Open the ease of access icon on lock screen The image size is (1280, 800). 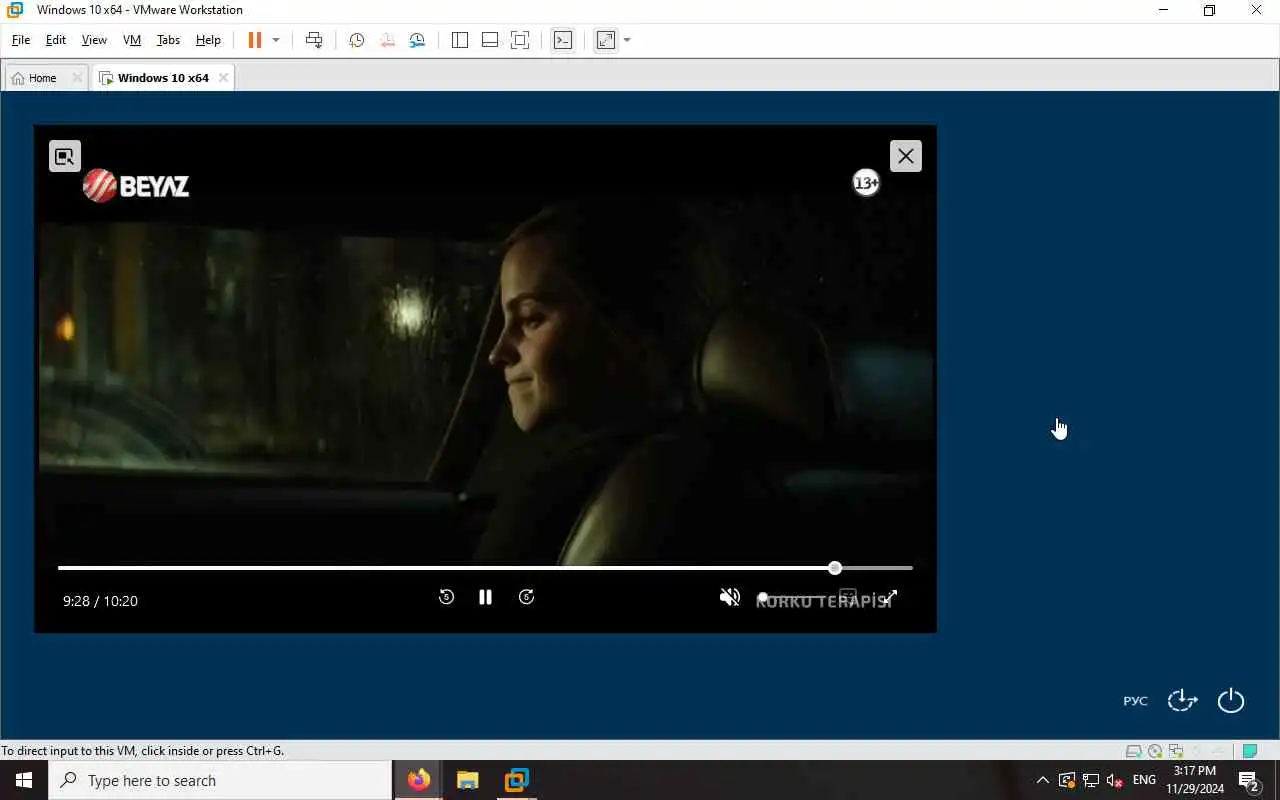tap(1182, 701)
